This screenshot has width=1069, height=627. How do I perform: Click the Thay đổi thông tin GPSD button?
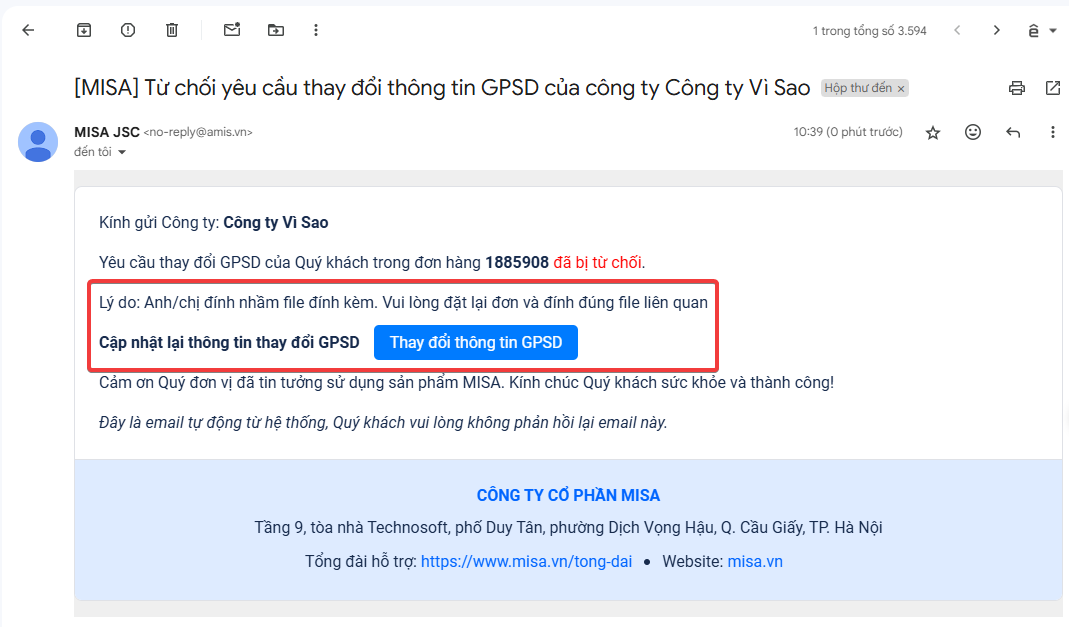pos(476,342)
